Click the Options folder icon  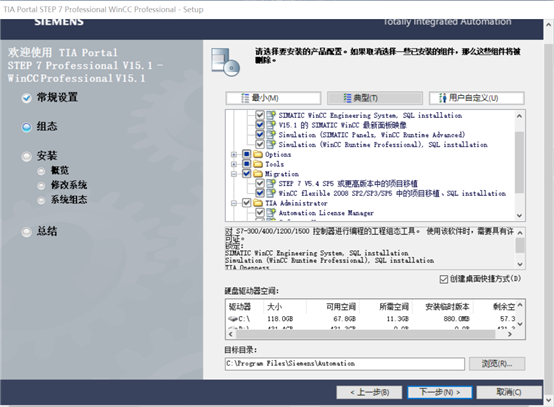258,154
